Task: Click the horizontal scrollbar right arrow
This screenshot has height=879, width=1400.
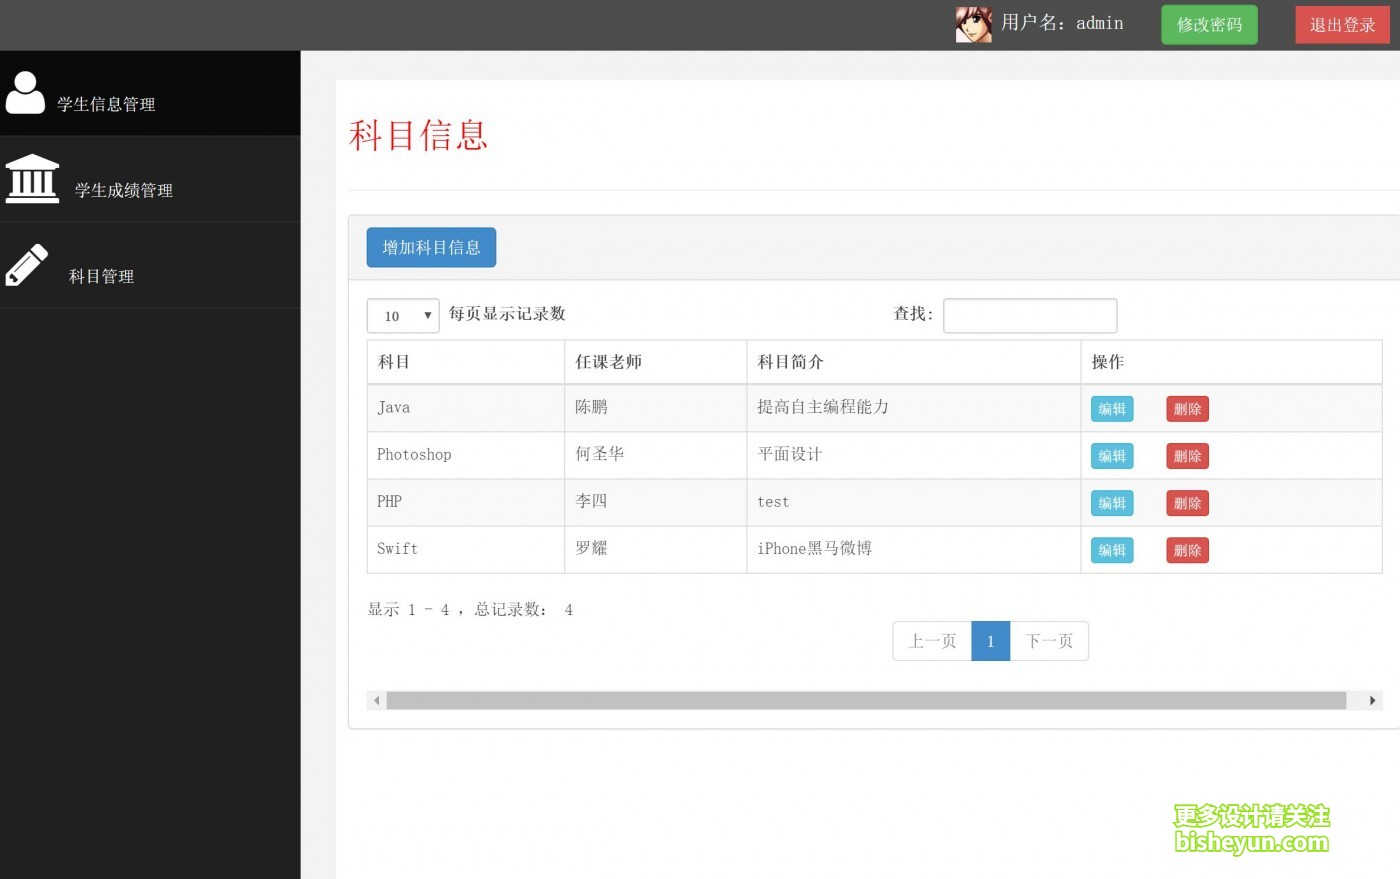Action: (1372, 700)
